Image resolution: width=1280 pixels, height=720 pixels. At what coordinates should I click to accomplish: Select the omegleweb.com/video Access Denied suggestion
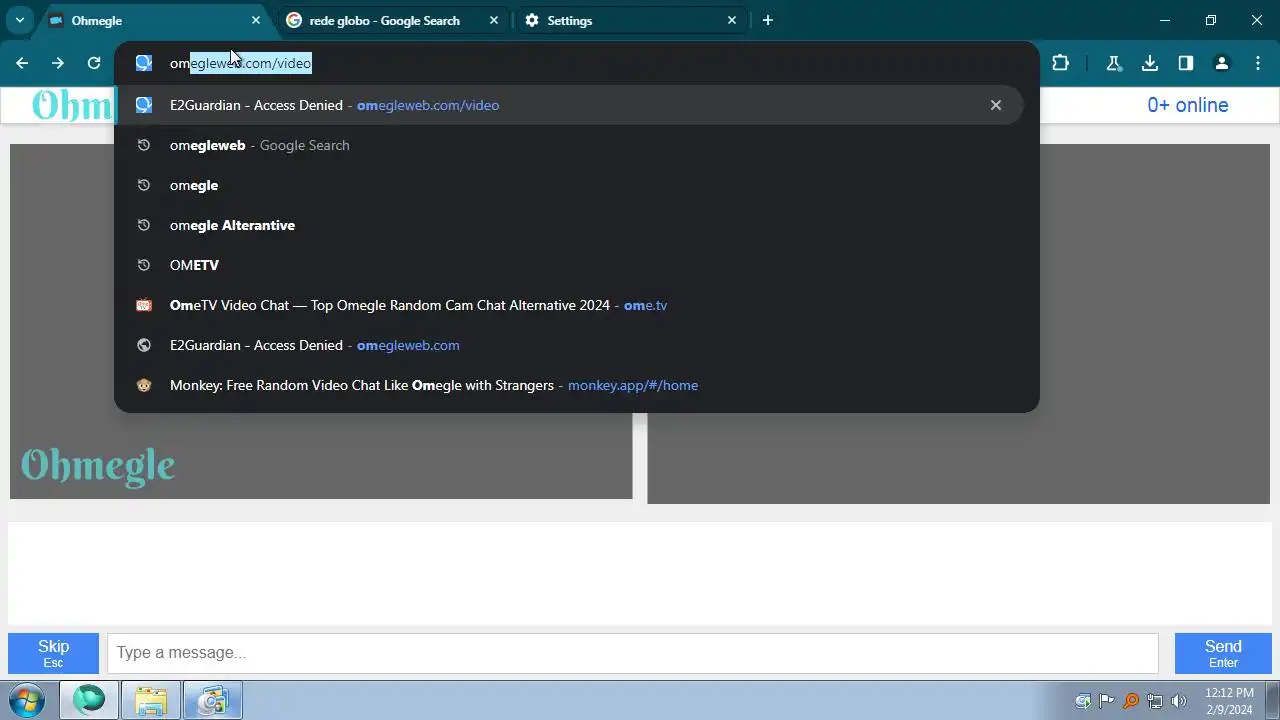pos(570,105)
